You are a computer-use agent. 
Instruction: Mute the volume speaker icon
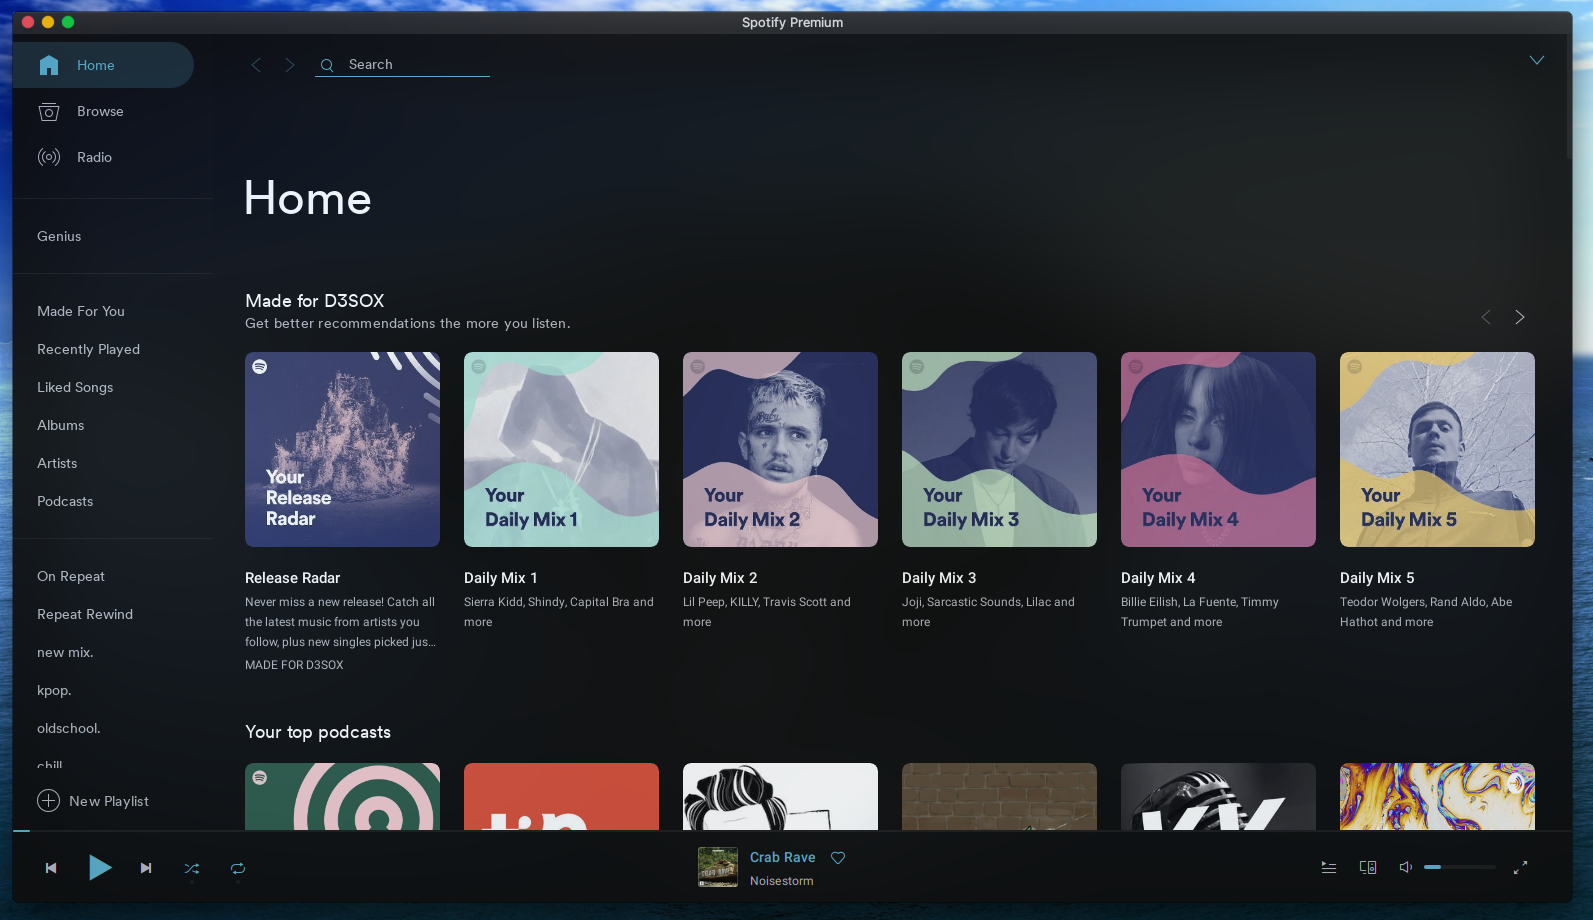(1405, 867)
